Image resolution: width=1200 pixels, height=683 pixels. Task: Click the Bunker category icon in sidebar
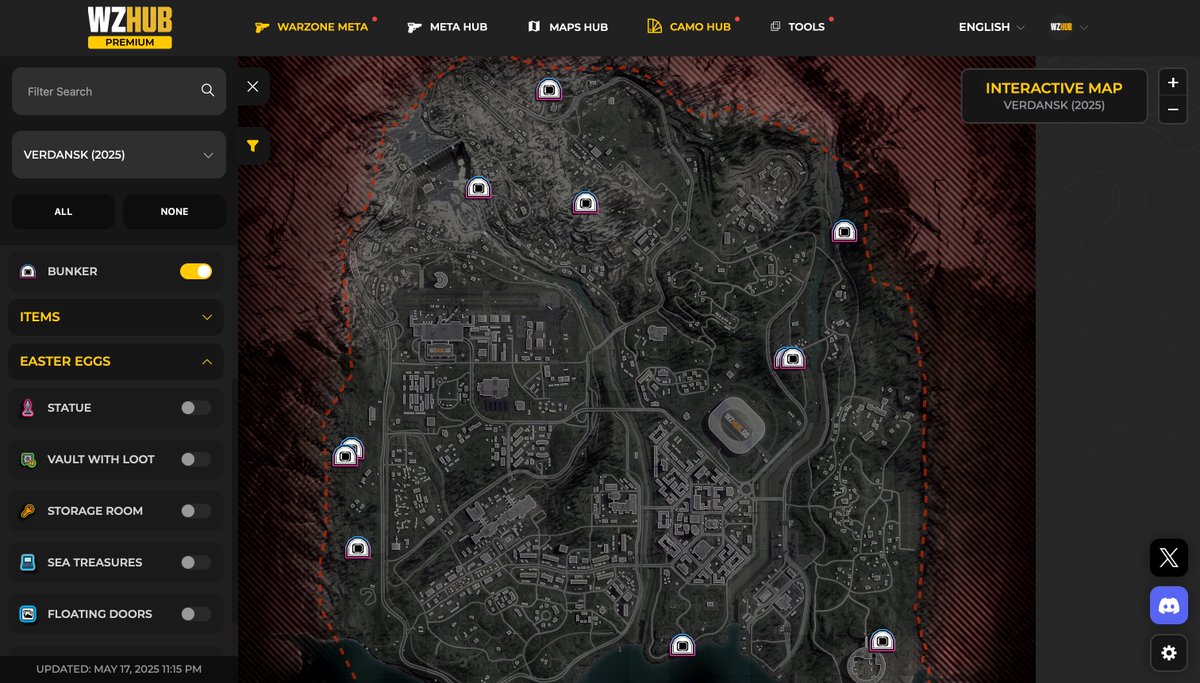28,271
